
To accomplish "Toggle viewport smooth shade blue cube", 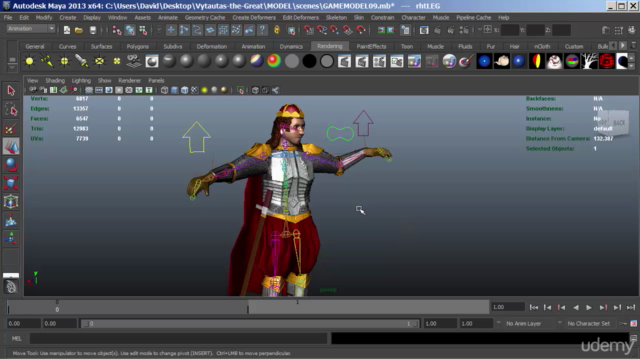I will pyautogui.click(x=175, y=90).
